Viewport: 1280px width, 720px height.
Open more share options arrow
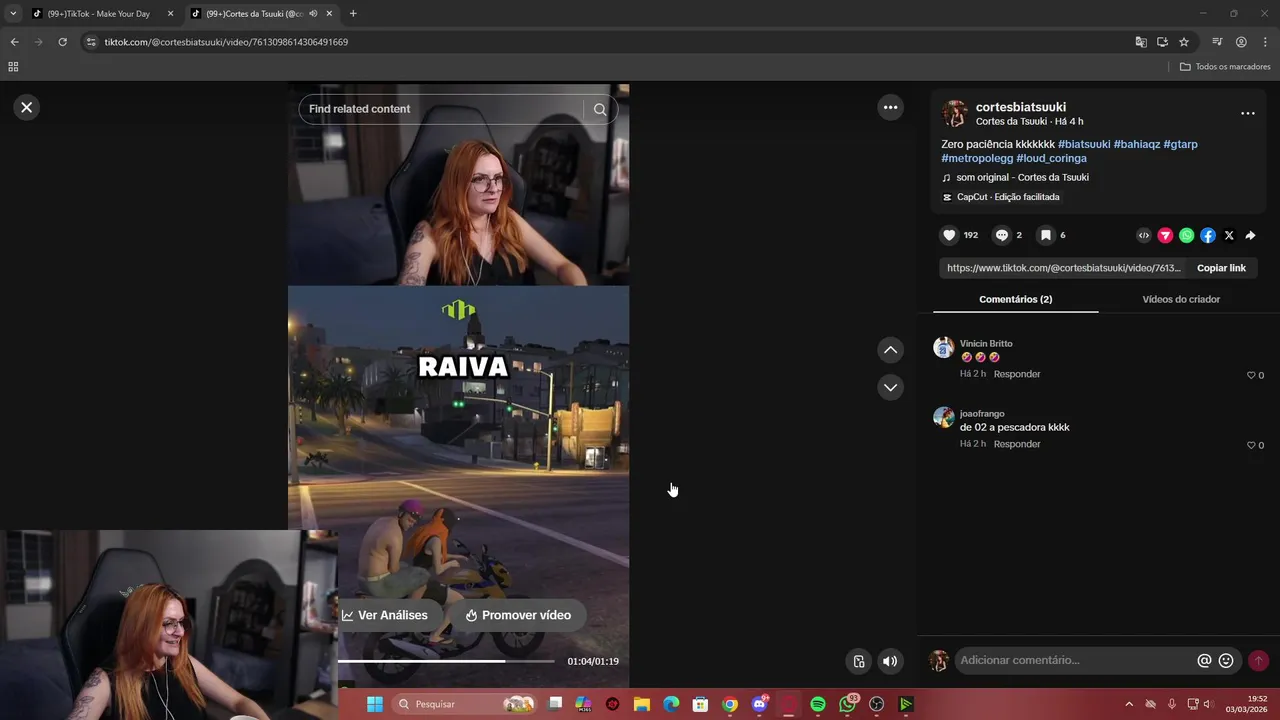point(1250,236)
